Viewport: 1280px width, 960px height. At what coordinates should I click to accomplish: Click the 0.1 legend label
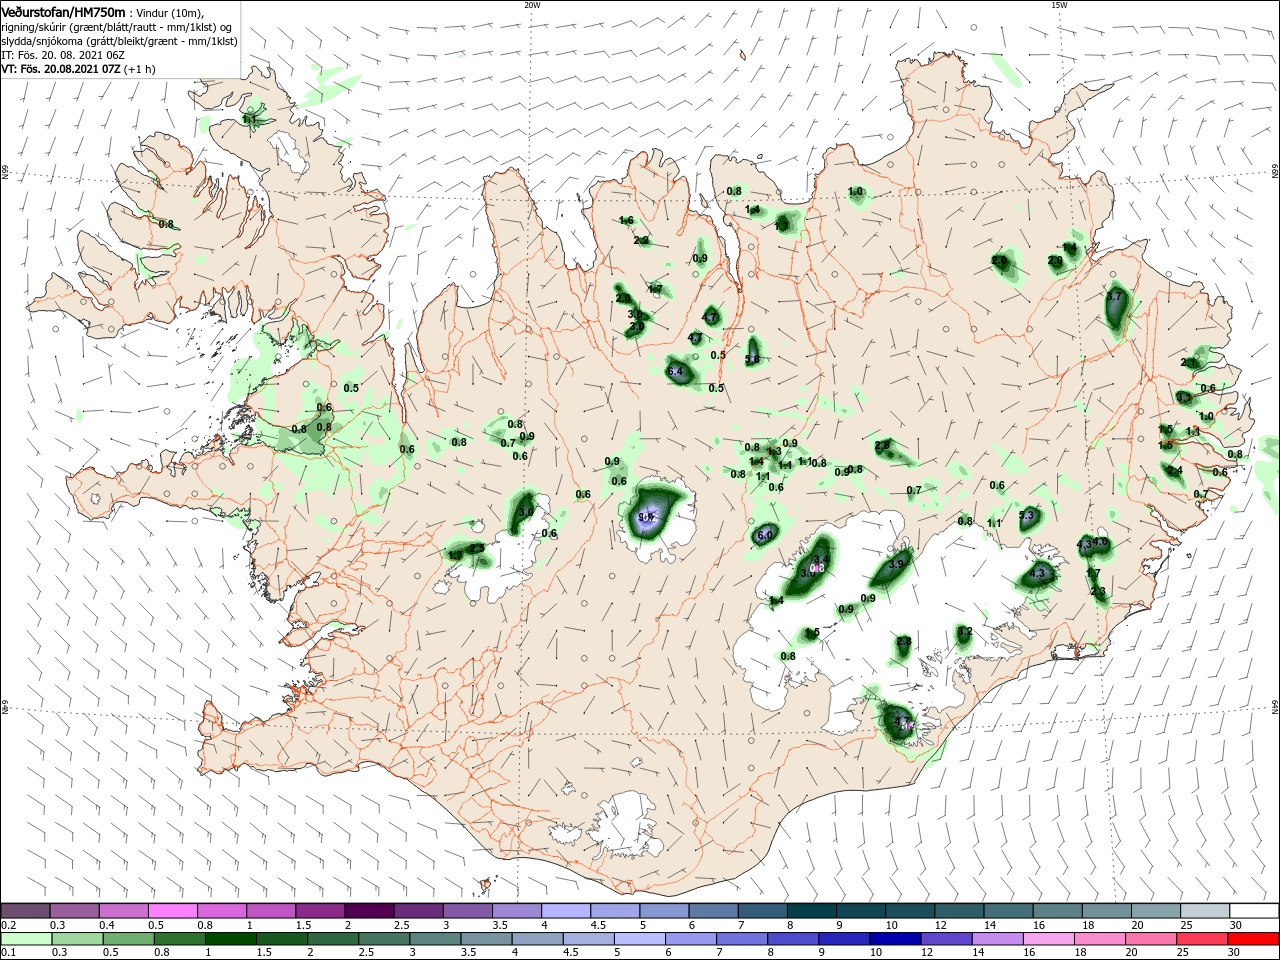pos(8,953)
